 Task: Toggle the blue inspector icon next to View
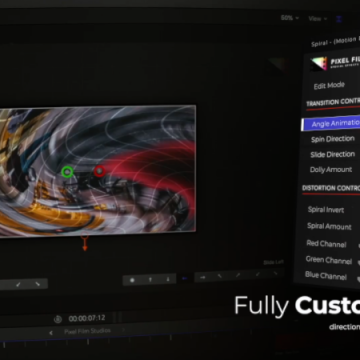point(339,19)
